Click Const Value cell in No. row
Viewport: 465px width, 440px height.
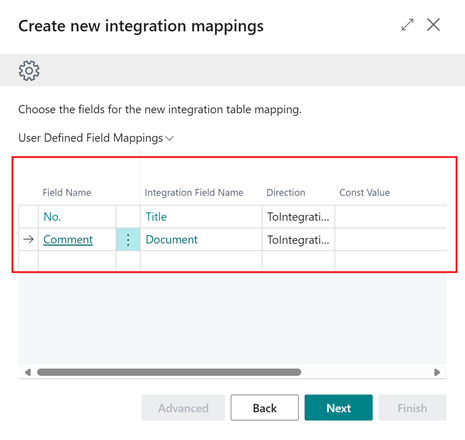pyautogui.click(x=391, y=217)
